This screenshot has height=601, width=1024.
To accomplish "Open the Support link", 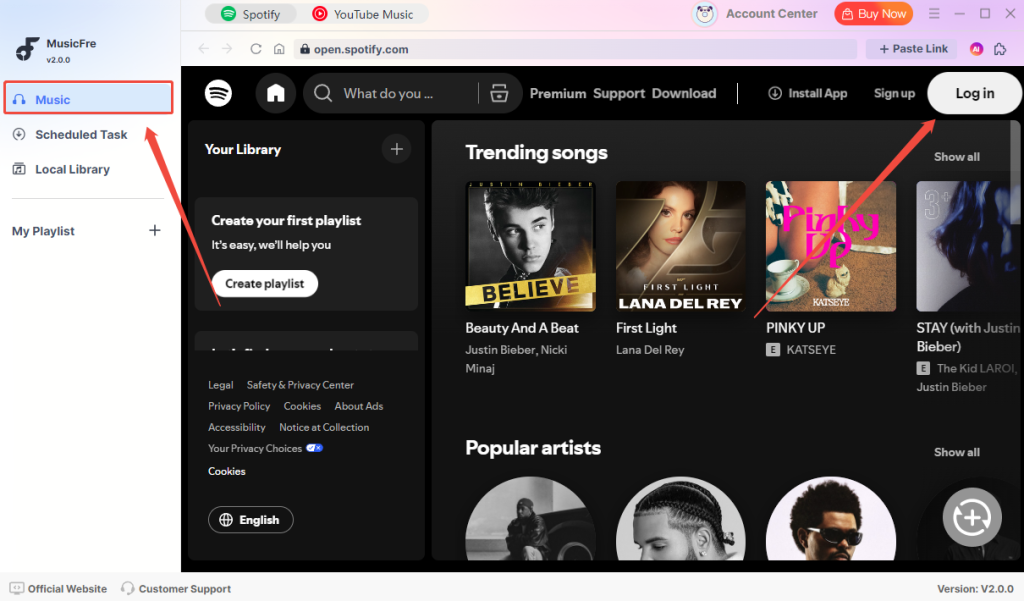I will 618,93.
